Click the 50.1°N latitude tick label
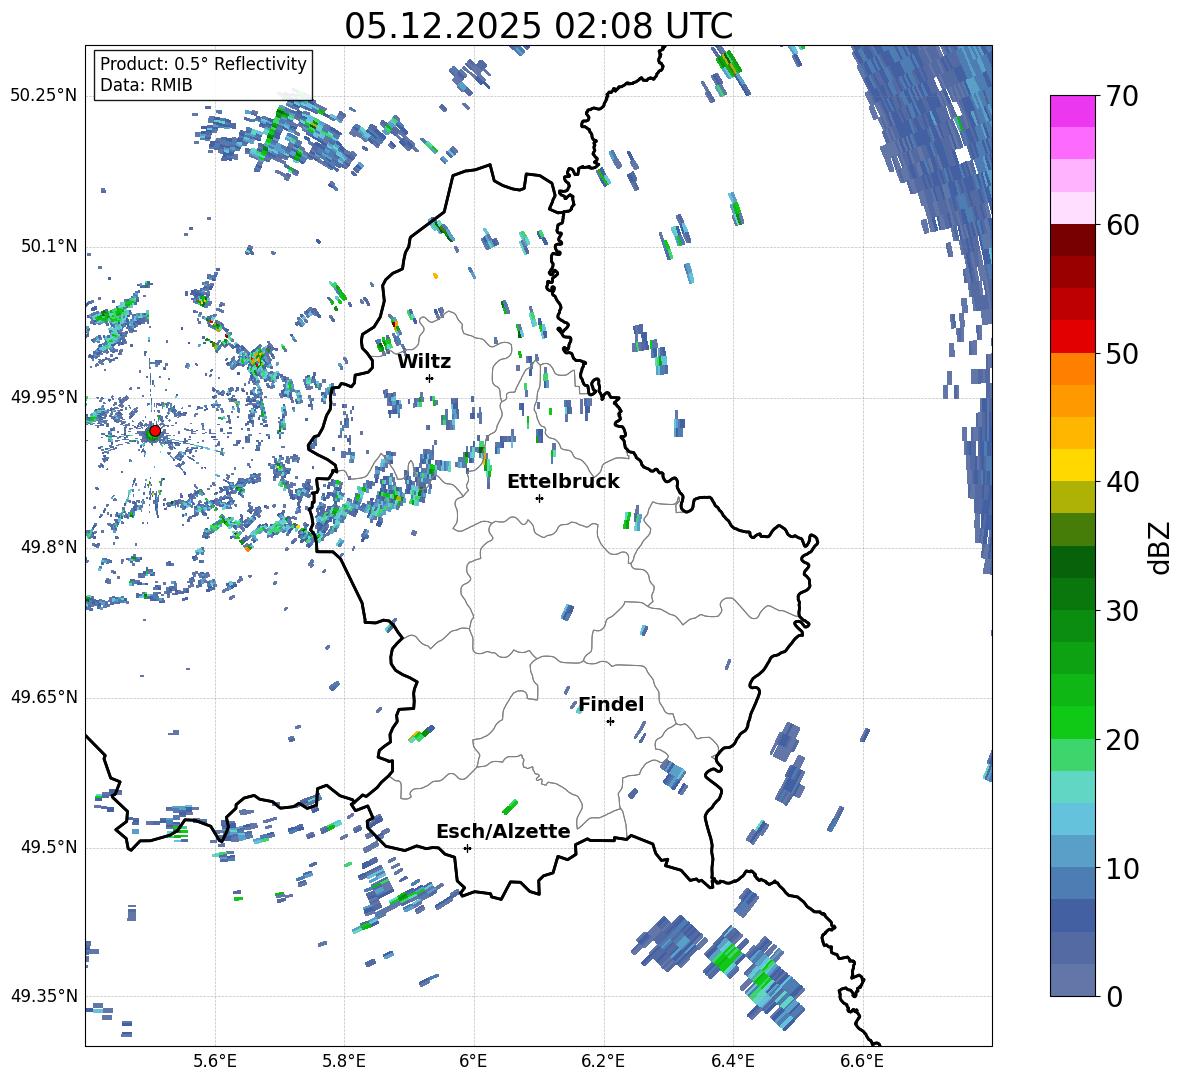This screenshot has height=1081, width=1184. pyautogui.click(x=48, y=247)
